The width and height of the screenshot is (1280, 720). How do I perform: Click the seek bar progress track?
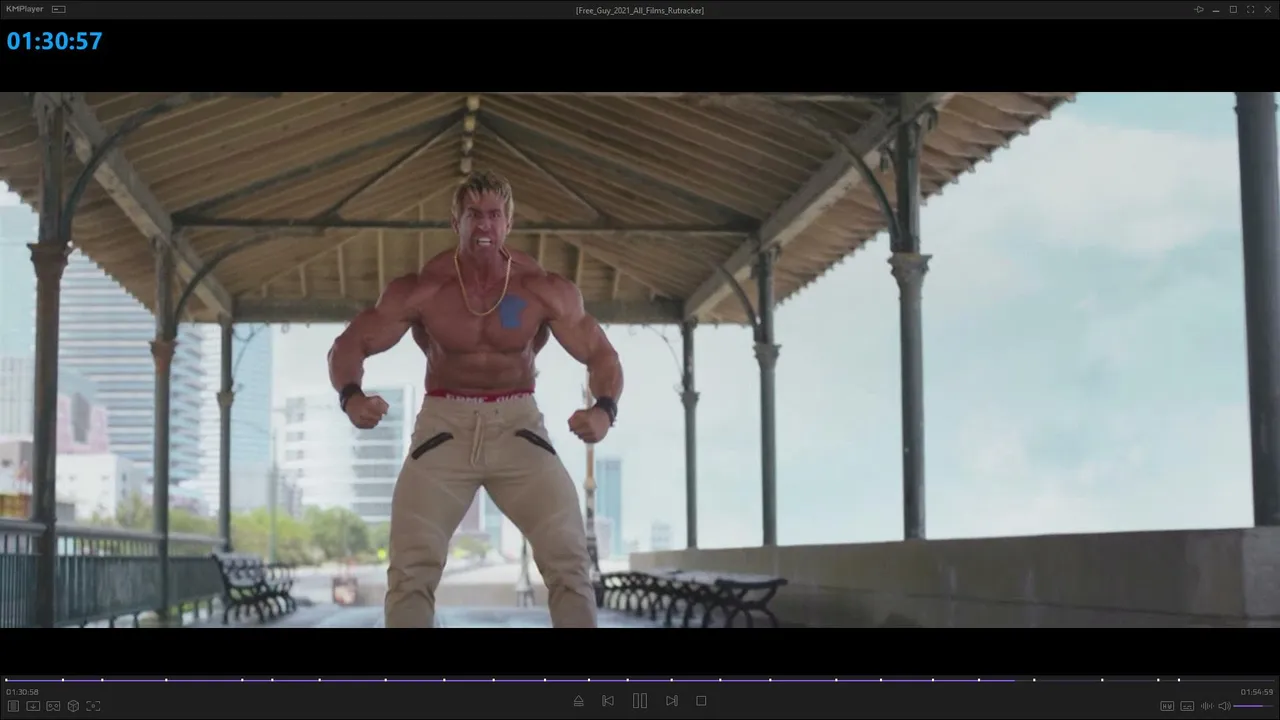pyautogui.click(x=640, y=680)
